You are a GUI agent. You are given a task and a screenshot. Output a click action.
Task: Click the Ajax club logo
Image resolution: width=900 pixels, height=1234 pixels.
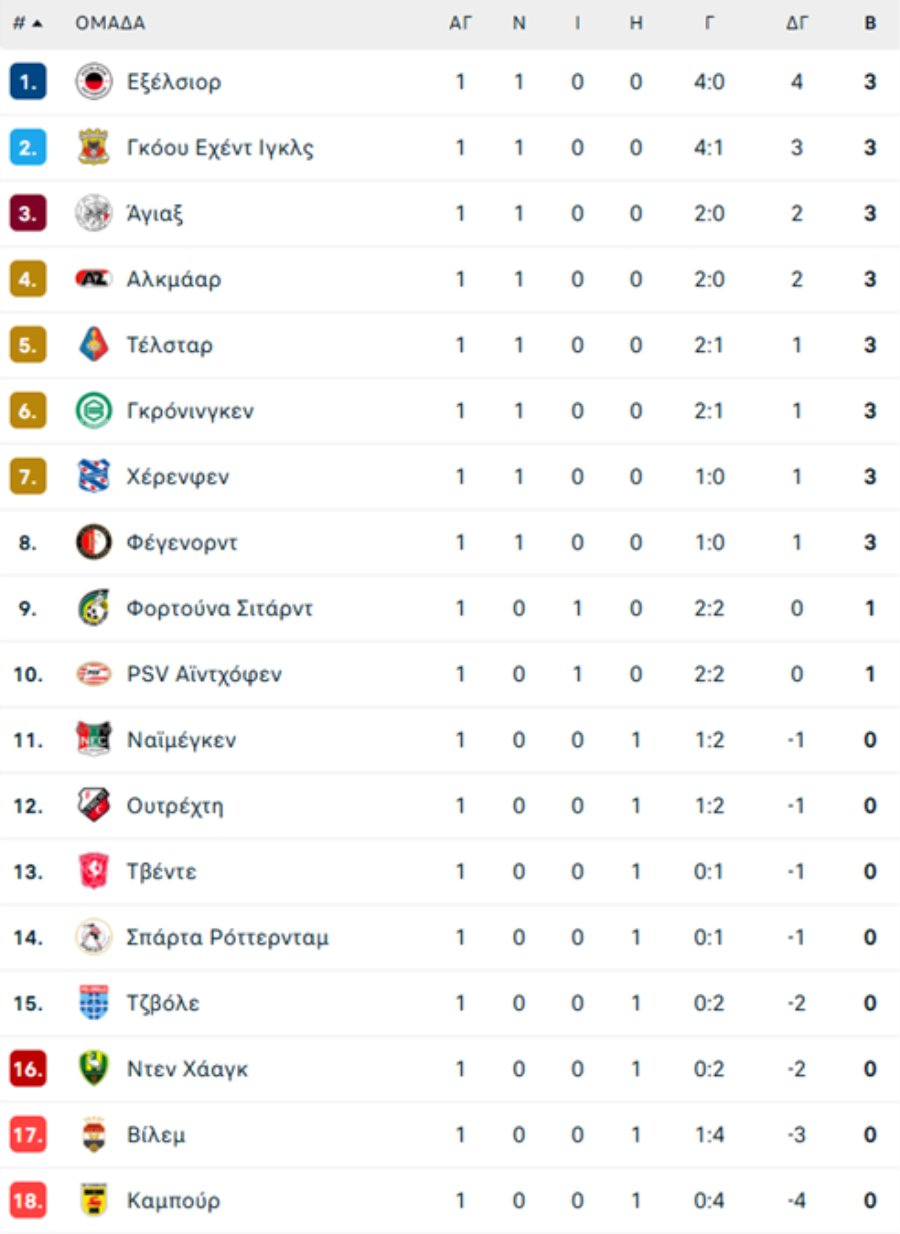94,213
